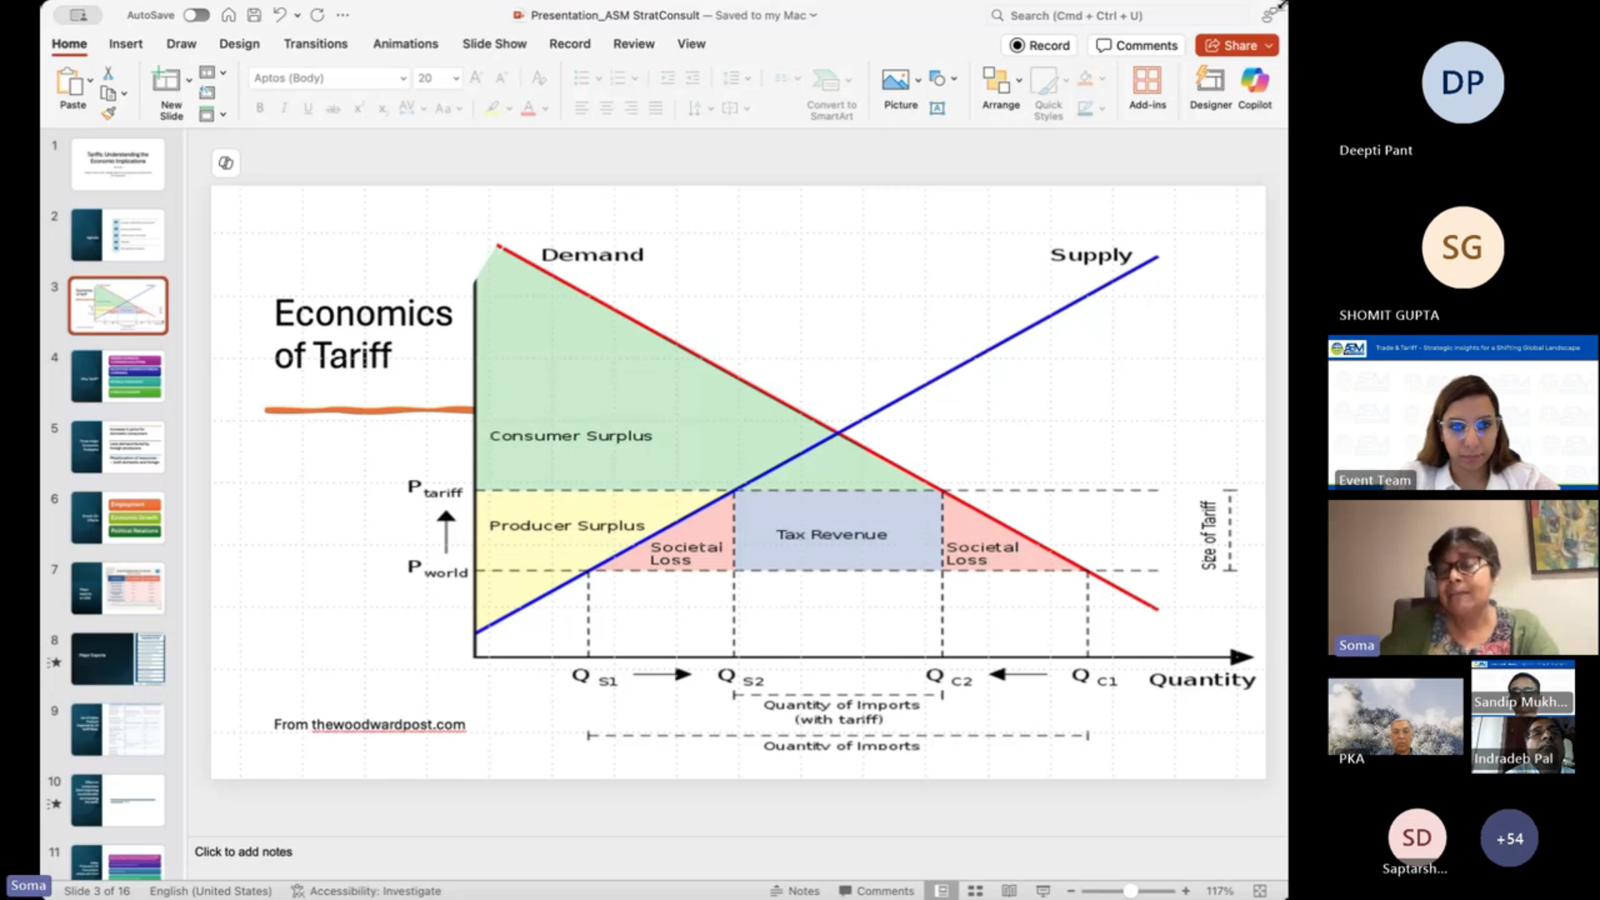Open the Comments button at top right
Viewport: 1600px width, 900px height.
coord(1136,45)
